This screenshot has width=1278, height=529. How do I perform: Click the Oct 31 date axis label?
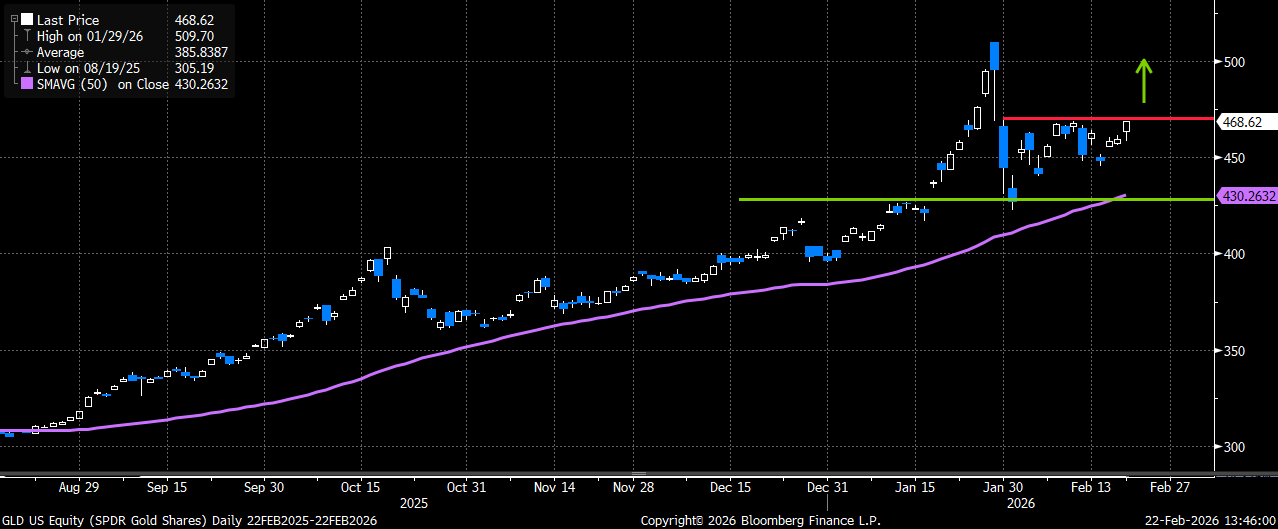point(466,488)
